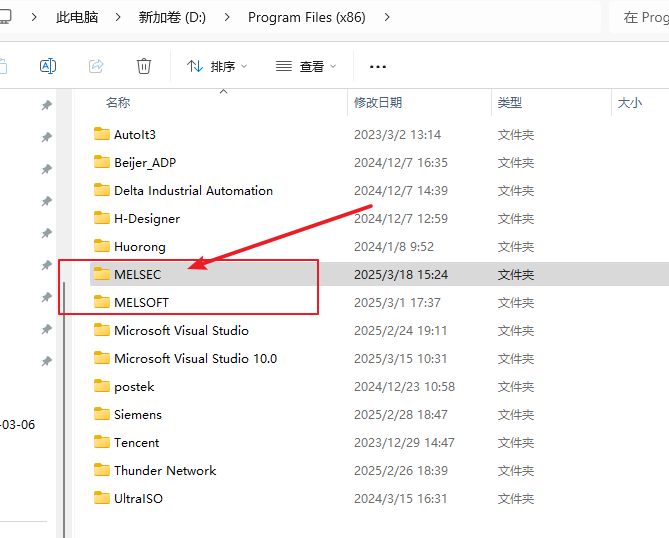This screenshot has height=538, width=669.
Task: Click the Rename toolbar icon
Action: [x=48, y=66]
